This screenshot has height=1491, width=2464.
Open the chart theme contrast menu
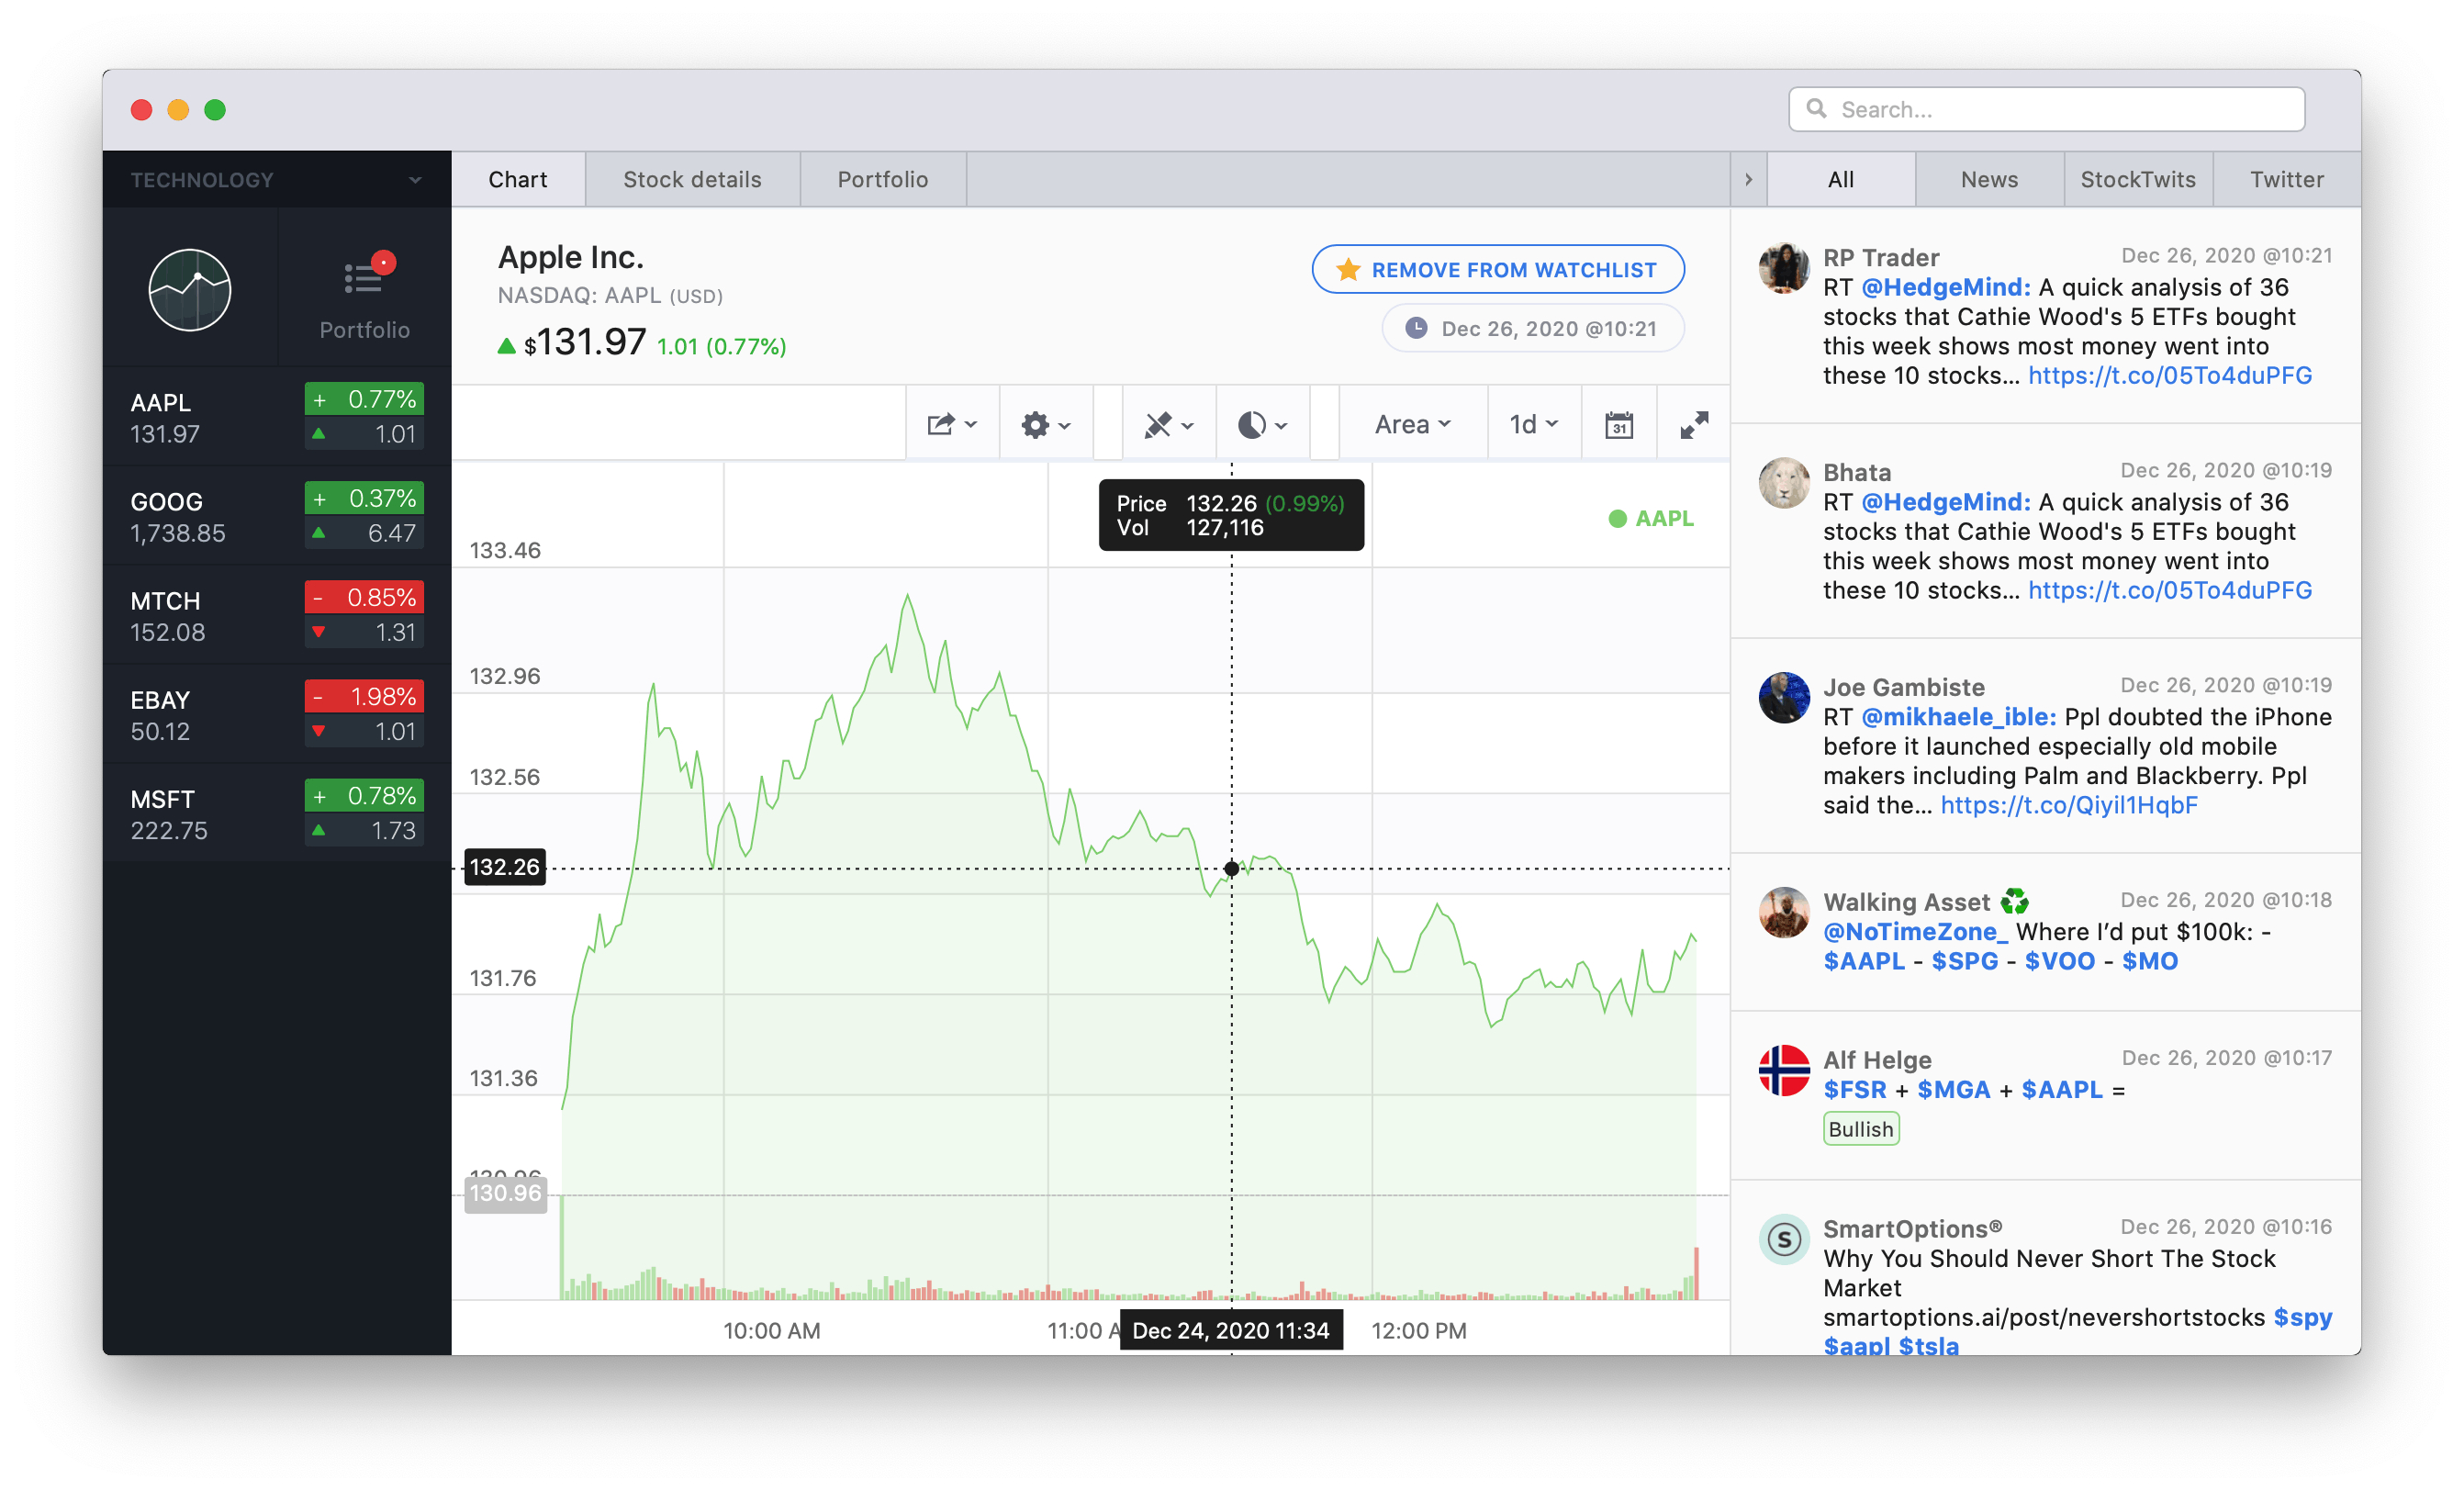[x=1262, y=425]
